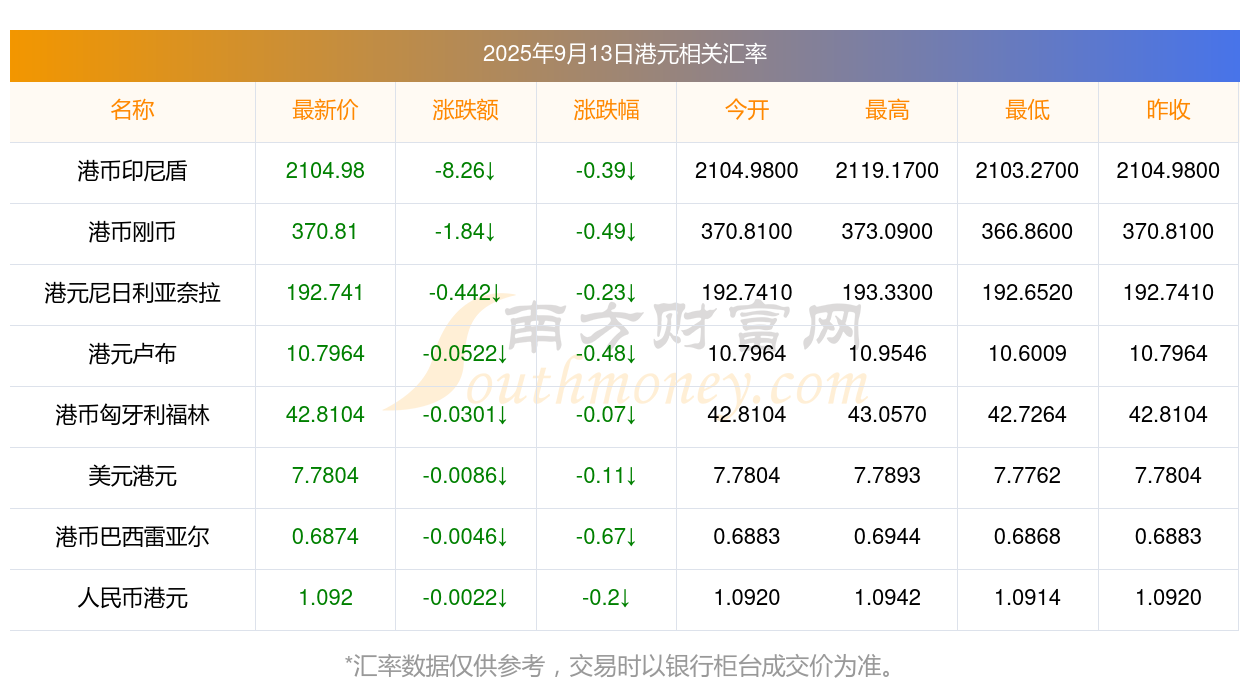Click the title 2025年9月13日港元相关汇率

(x=625, y=54)
